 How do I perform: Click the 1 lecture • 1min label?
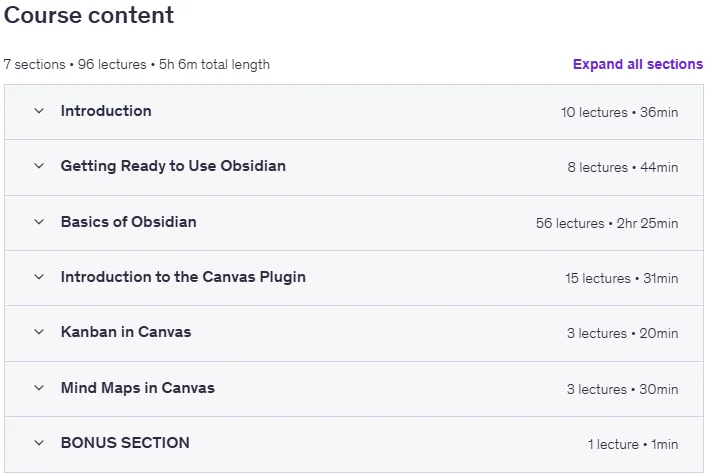tap(633, 444)
